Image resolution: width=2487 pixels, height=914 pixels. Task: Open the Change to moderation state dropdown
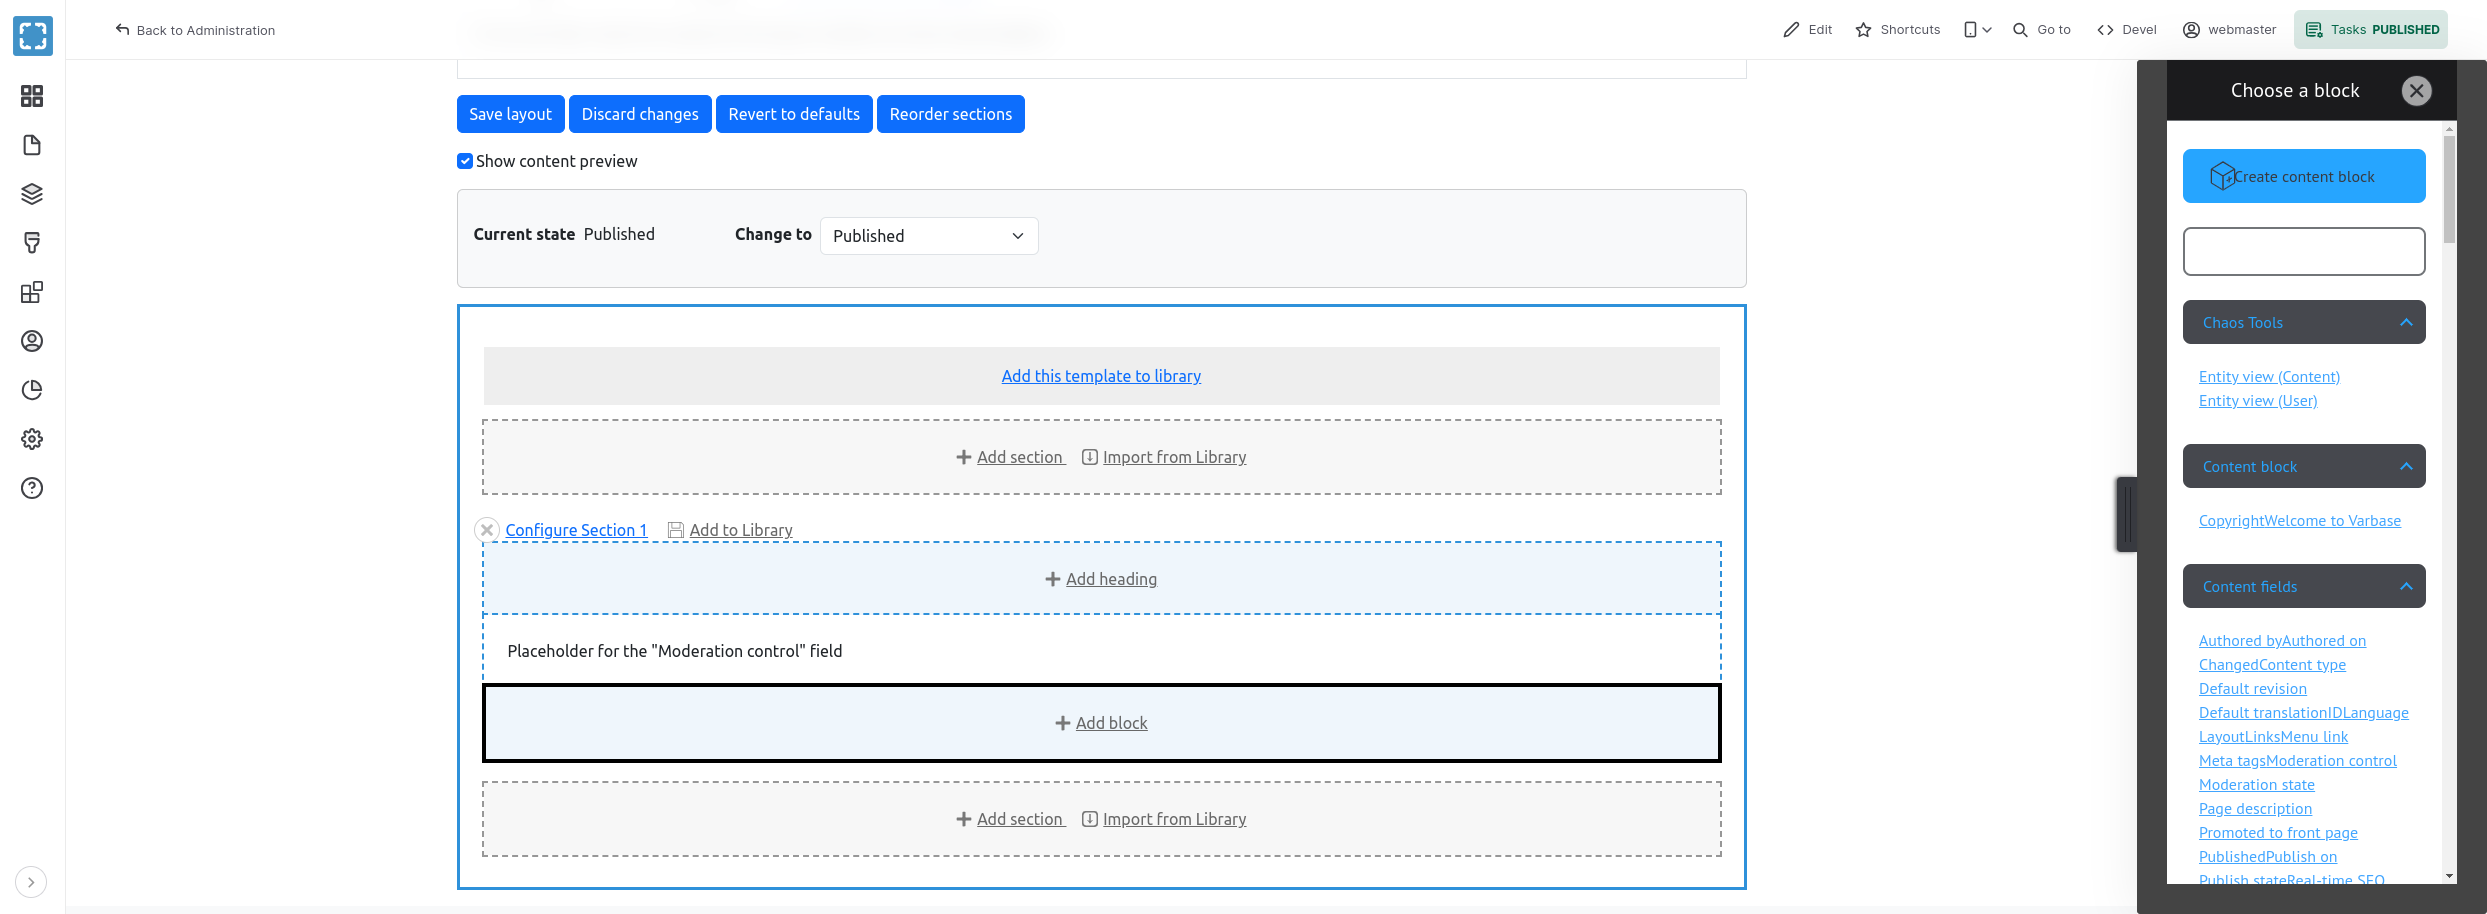point(928,236)
